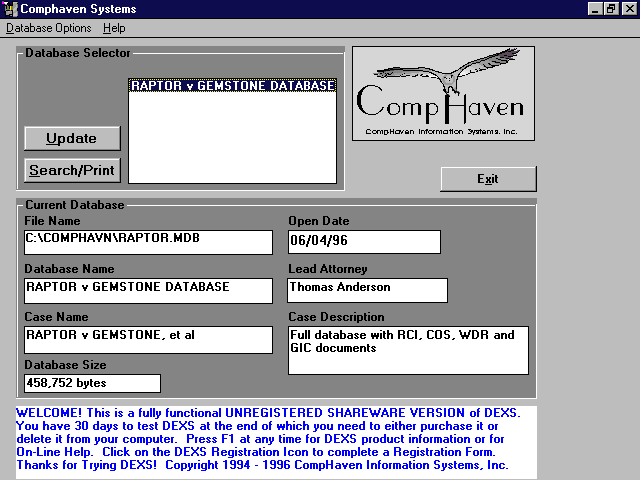Restore down the Comphaven Systems window
Screen dimensions: 640x480
click(x=611, y=9)
